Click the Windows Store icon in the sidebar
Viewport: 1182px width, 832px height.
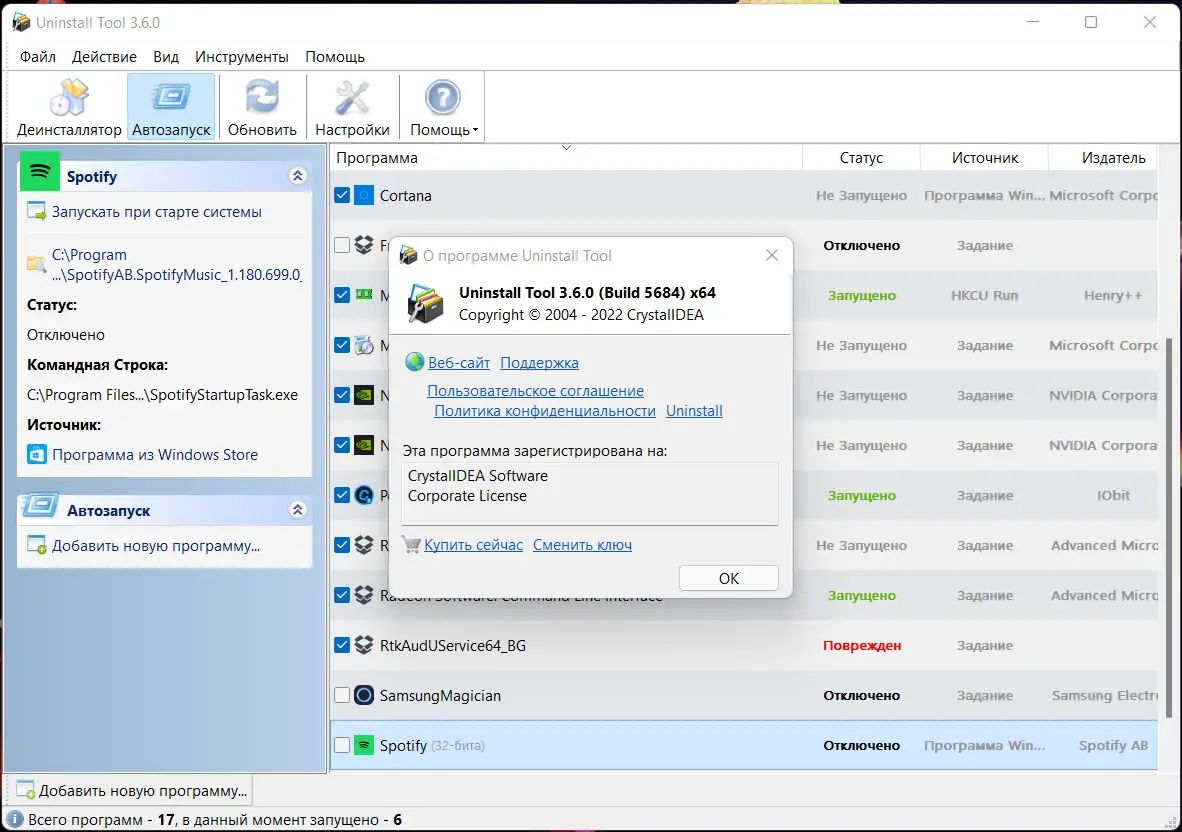click(36, 454)
